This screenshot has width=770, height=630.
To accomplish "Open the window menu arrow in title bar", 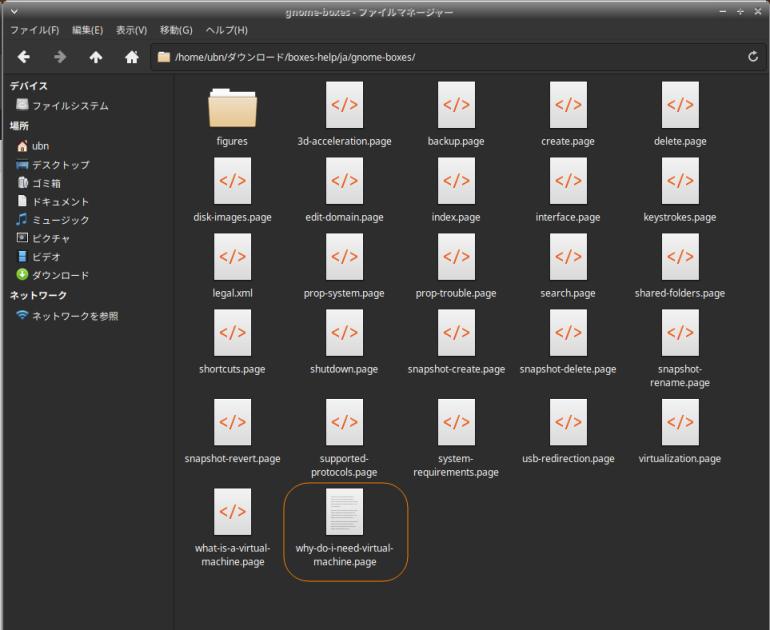I will click(x=14, y=11).
